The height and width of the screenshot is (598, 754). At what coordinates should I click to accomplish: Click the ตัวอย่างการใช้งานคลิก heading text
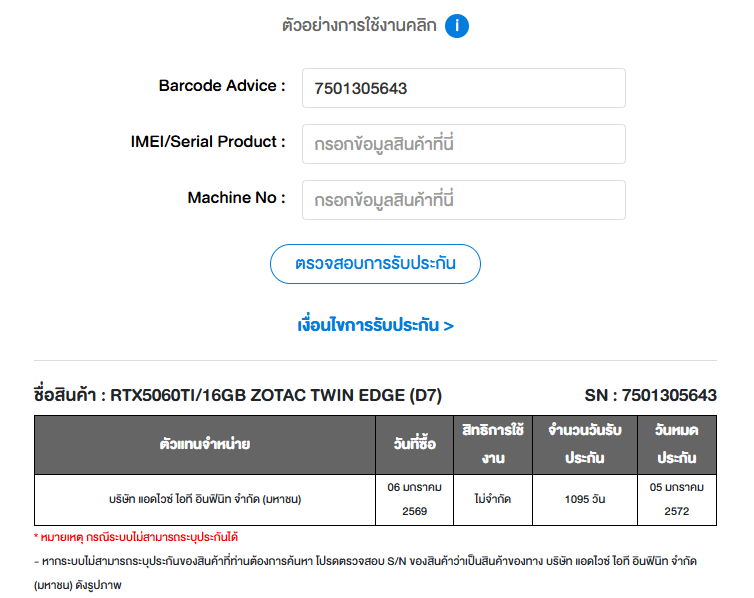pos(359,26)
